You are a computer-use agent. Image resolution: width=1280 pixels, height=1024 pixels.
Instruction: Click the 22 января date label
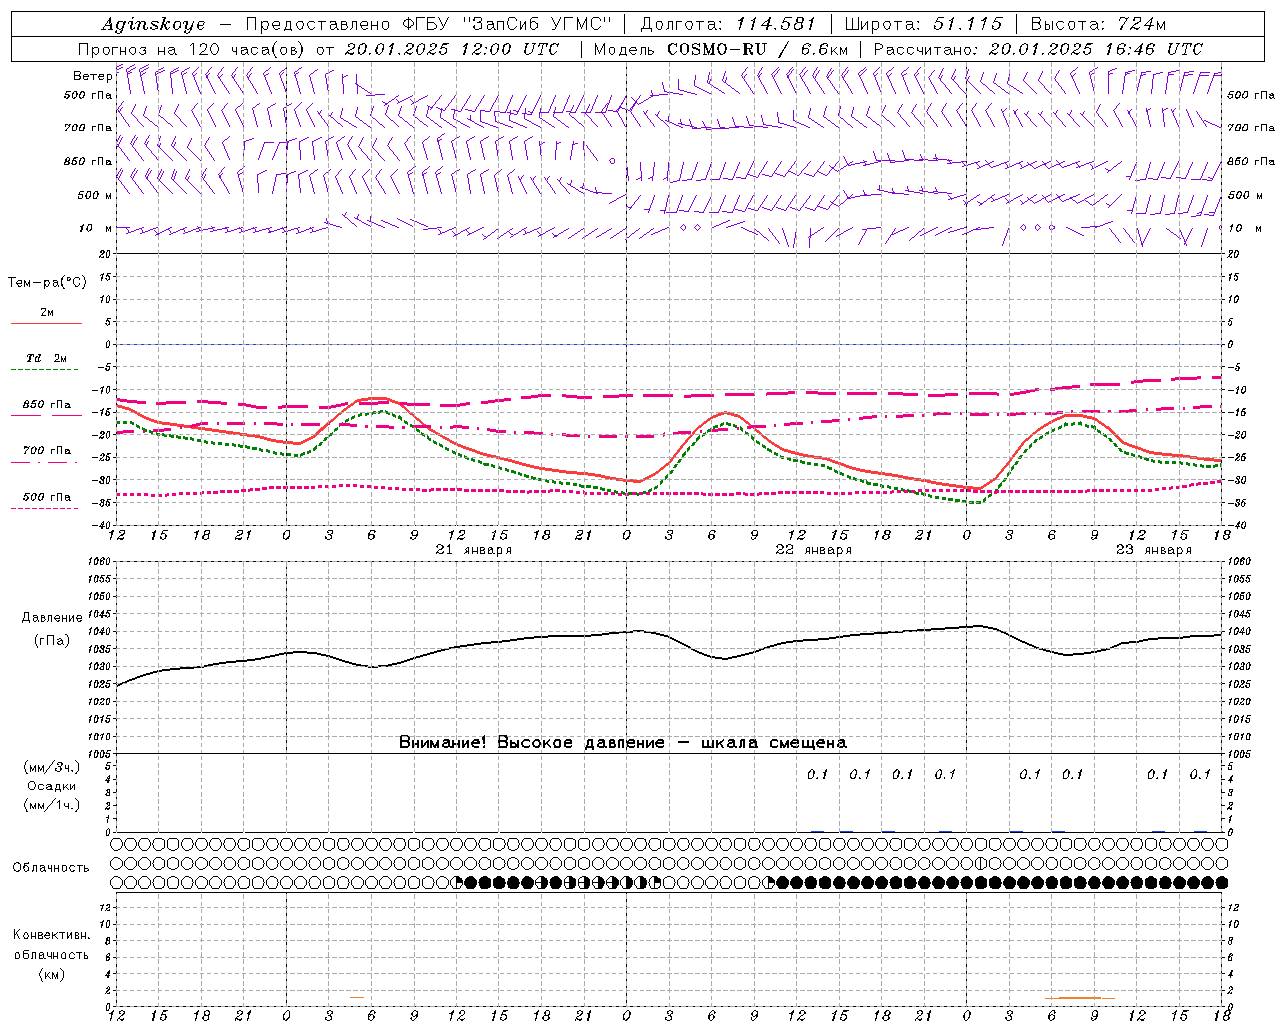[x=814, y=550]
